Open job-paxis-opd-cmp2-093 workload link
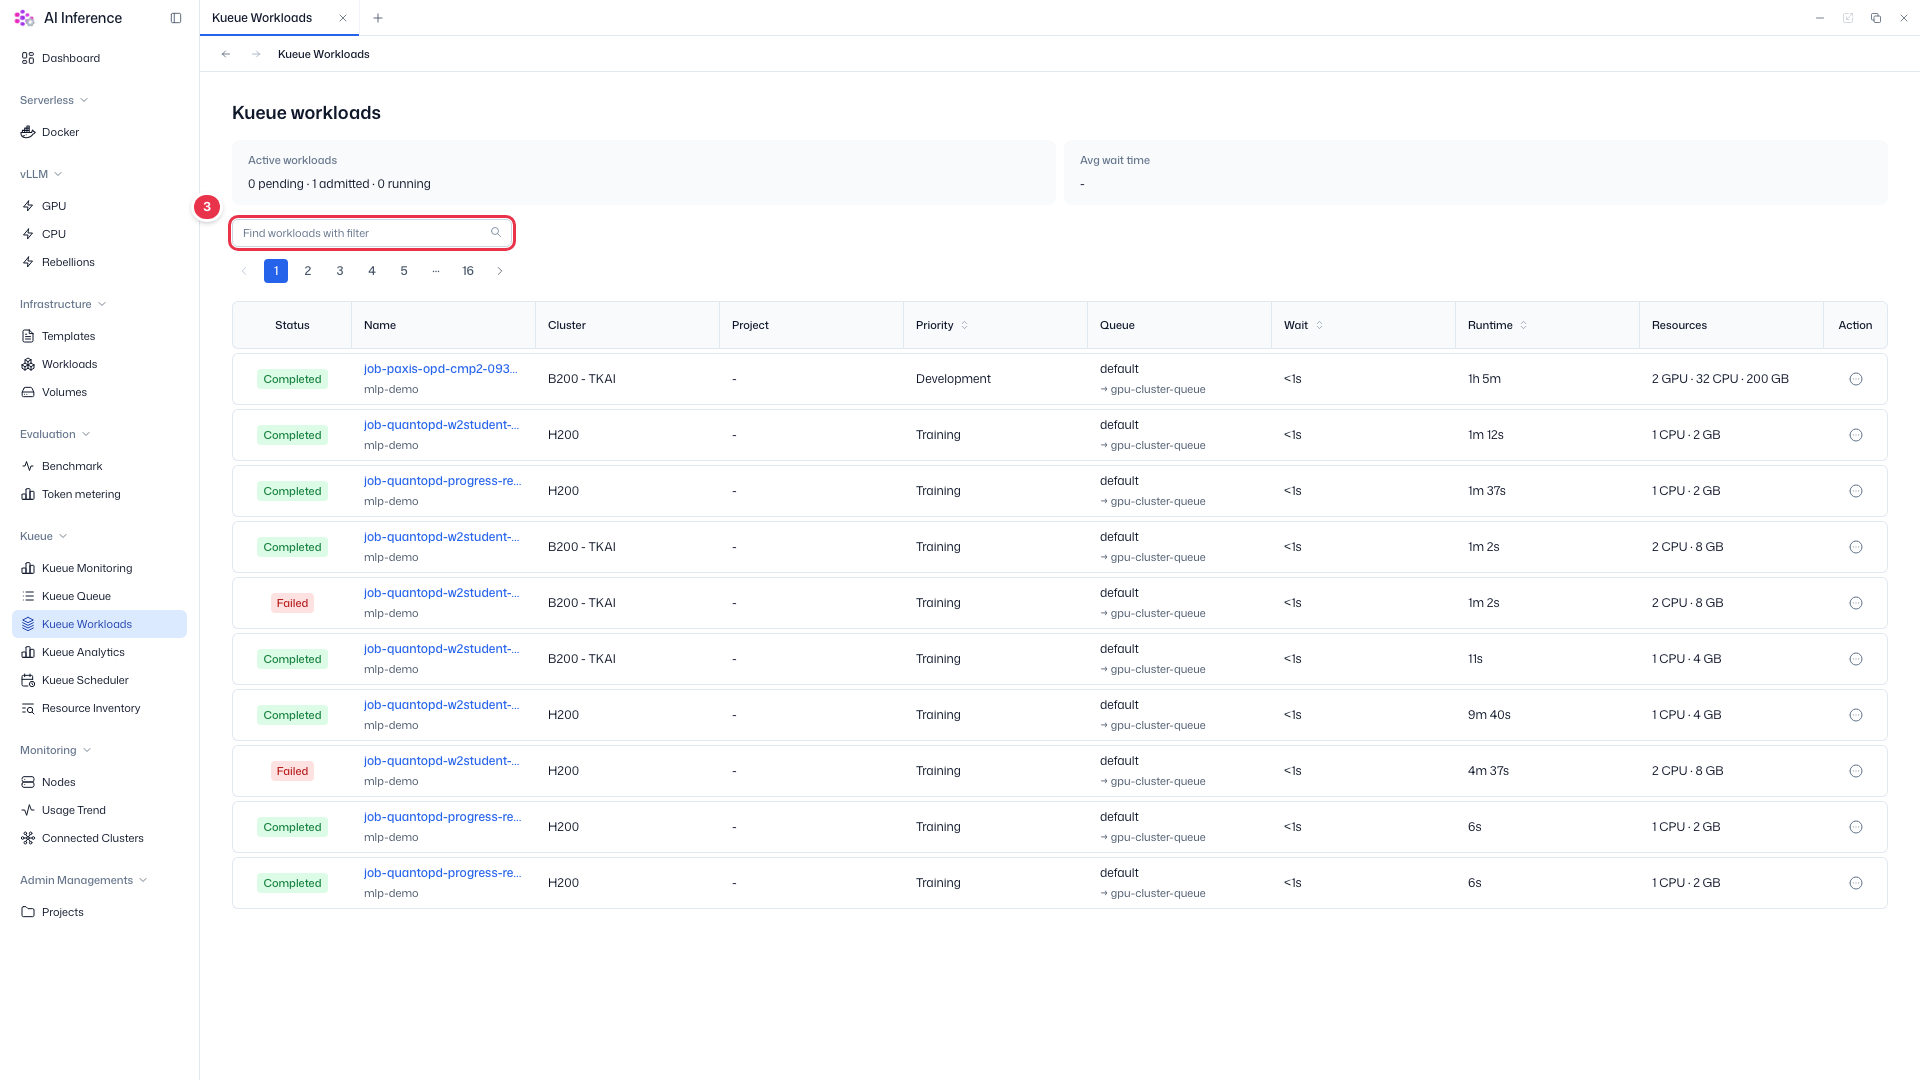The image size is (1920, 1080). click(441, 369)
